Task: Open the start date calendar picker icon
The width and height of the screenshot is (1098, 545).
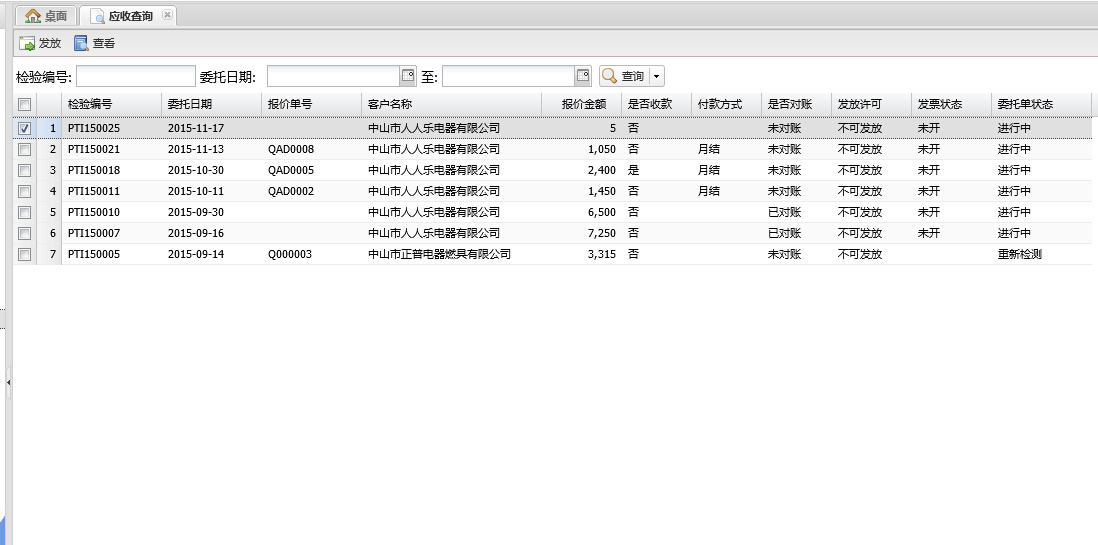Action: click(408, 76)
